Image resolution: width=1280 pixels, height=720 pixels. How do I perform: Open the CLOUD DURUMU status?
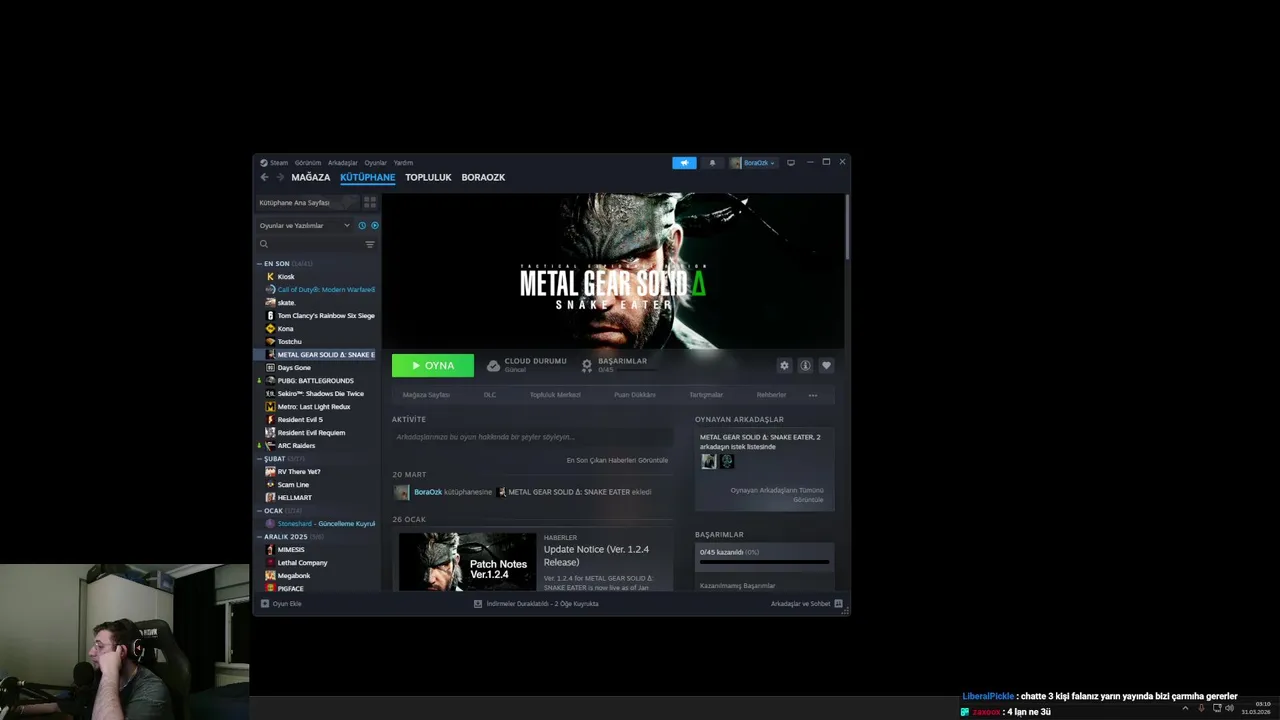click(527, 365)
